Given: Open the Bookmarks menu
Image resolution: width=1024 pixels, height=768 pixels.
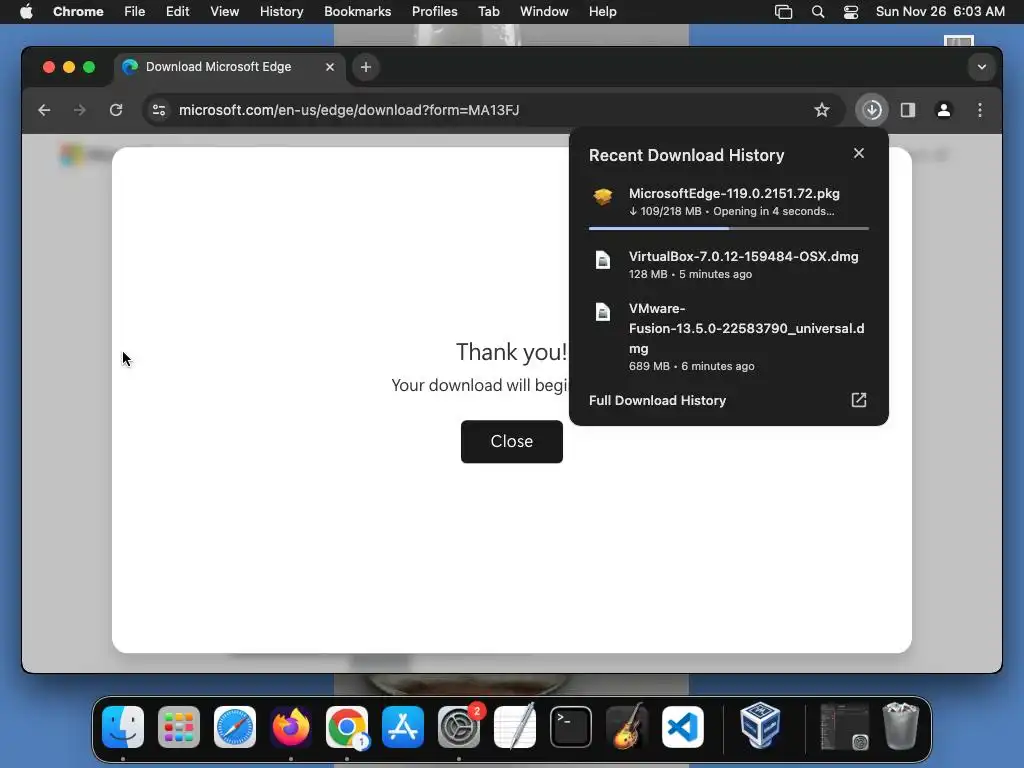Looking at the screenshot, I should 357,12.
